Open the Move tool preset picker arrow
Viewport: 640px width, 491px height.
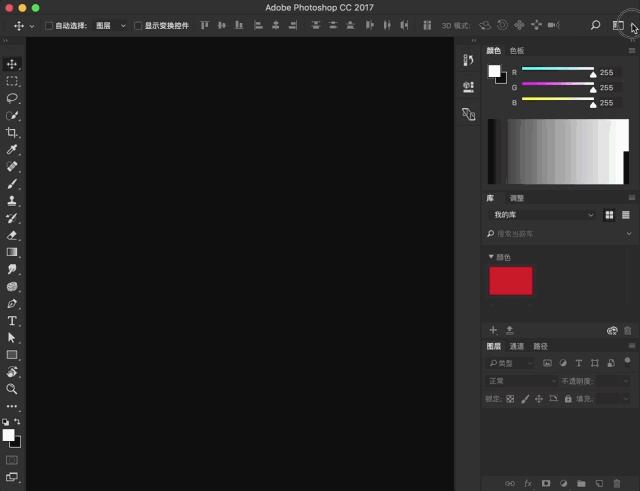(32, 26)
